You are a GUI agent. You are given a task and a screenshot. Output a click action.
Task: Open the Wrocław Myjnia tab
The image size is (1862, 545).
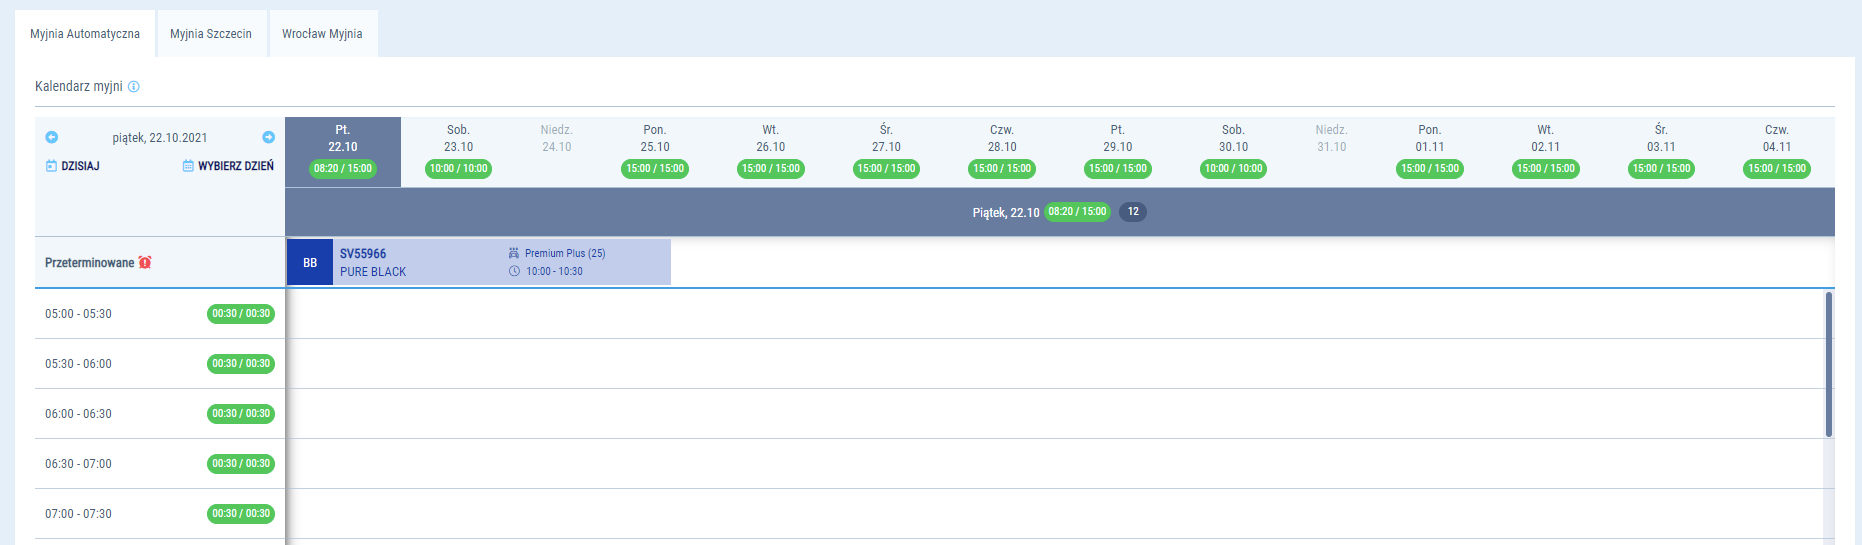pos(322,34)
